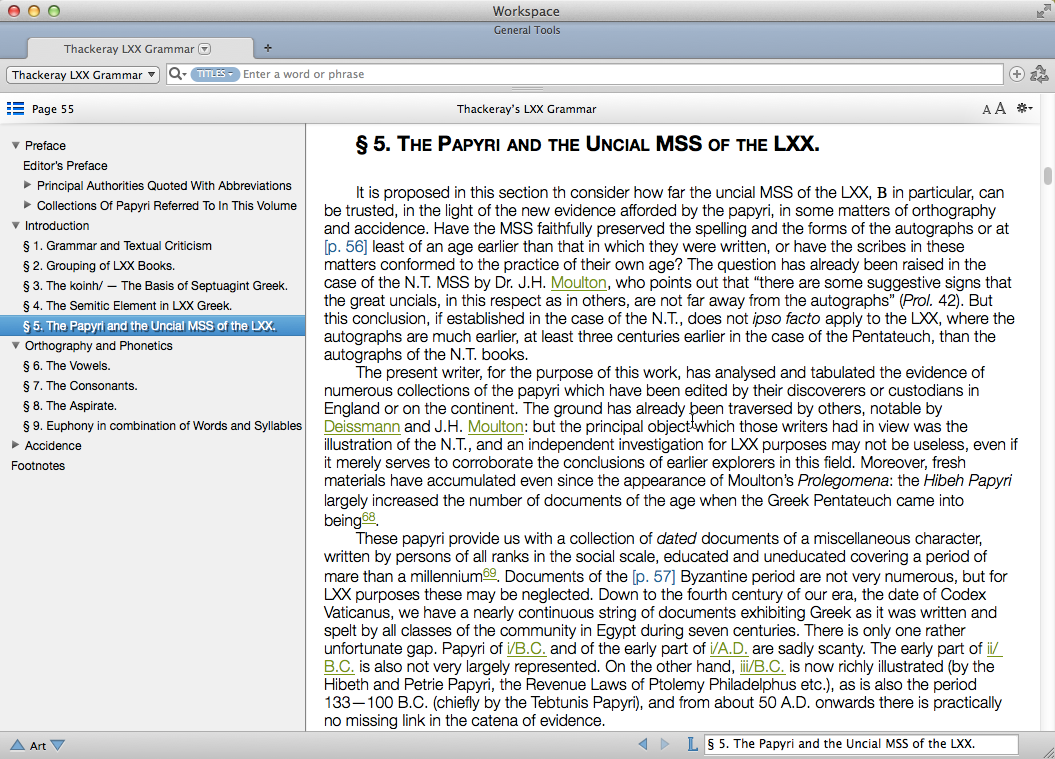Expand Principal Authorities Quoted With Abbreviations
Screen dimensions: 1055x759
(28, 186)
